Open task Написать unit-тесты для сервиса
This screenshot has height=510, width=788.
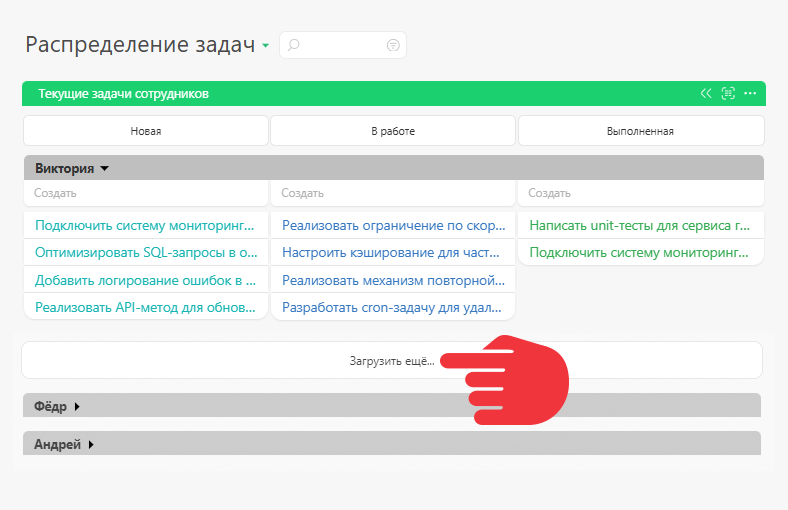[x=640, y=226]
